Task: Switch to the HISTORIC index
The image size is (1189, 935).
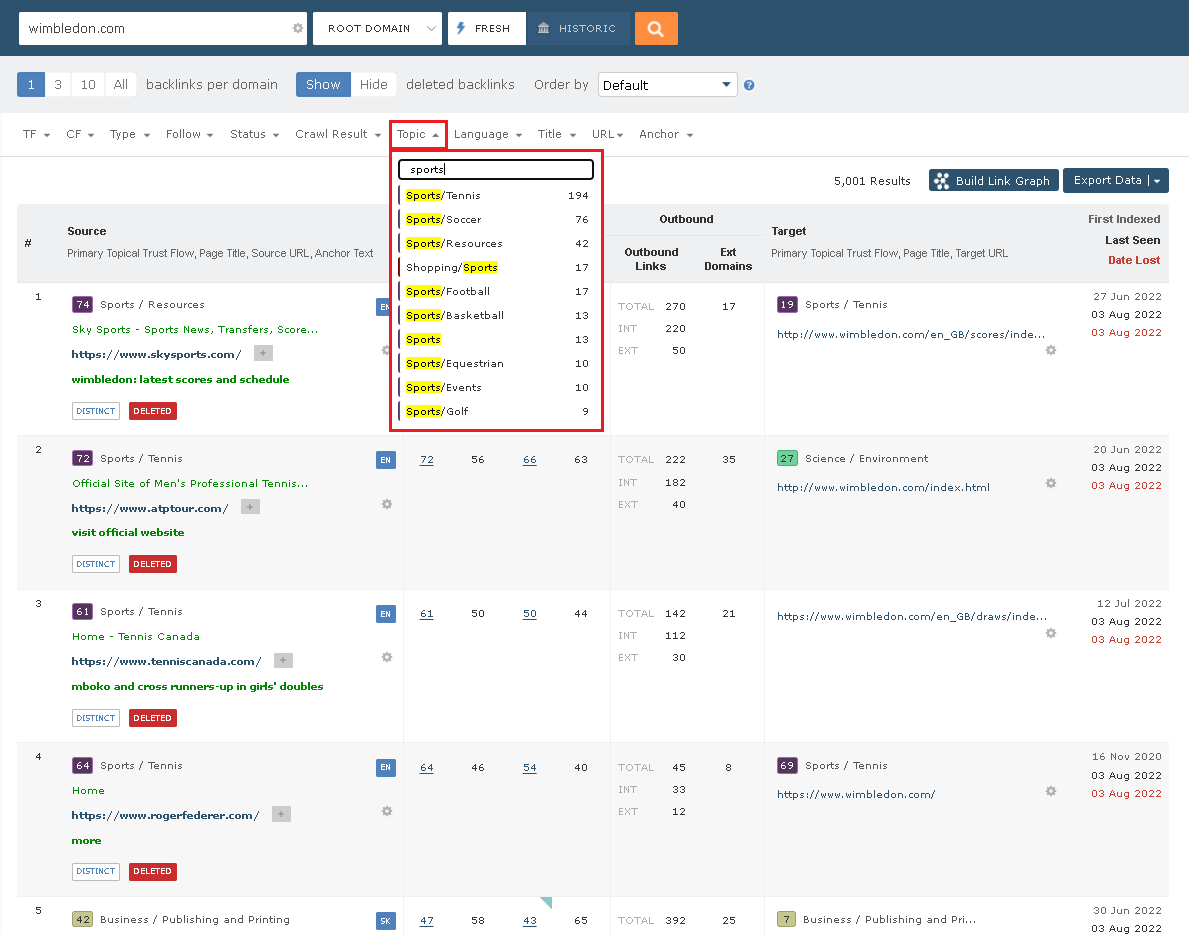Action: (x=578, y=28)
